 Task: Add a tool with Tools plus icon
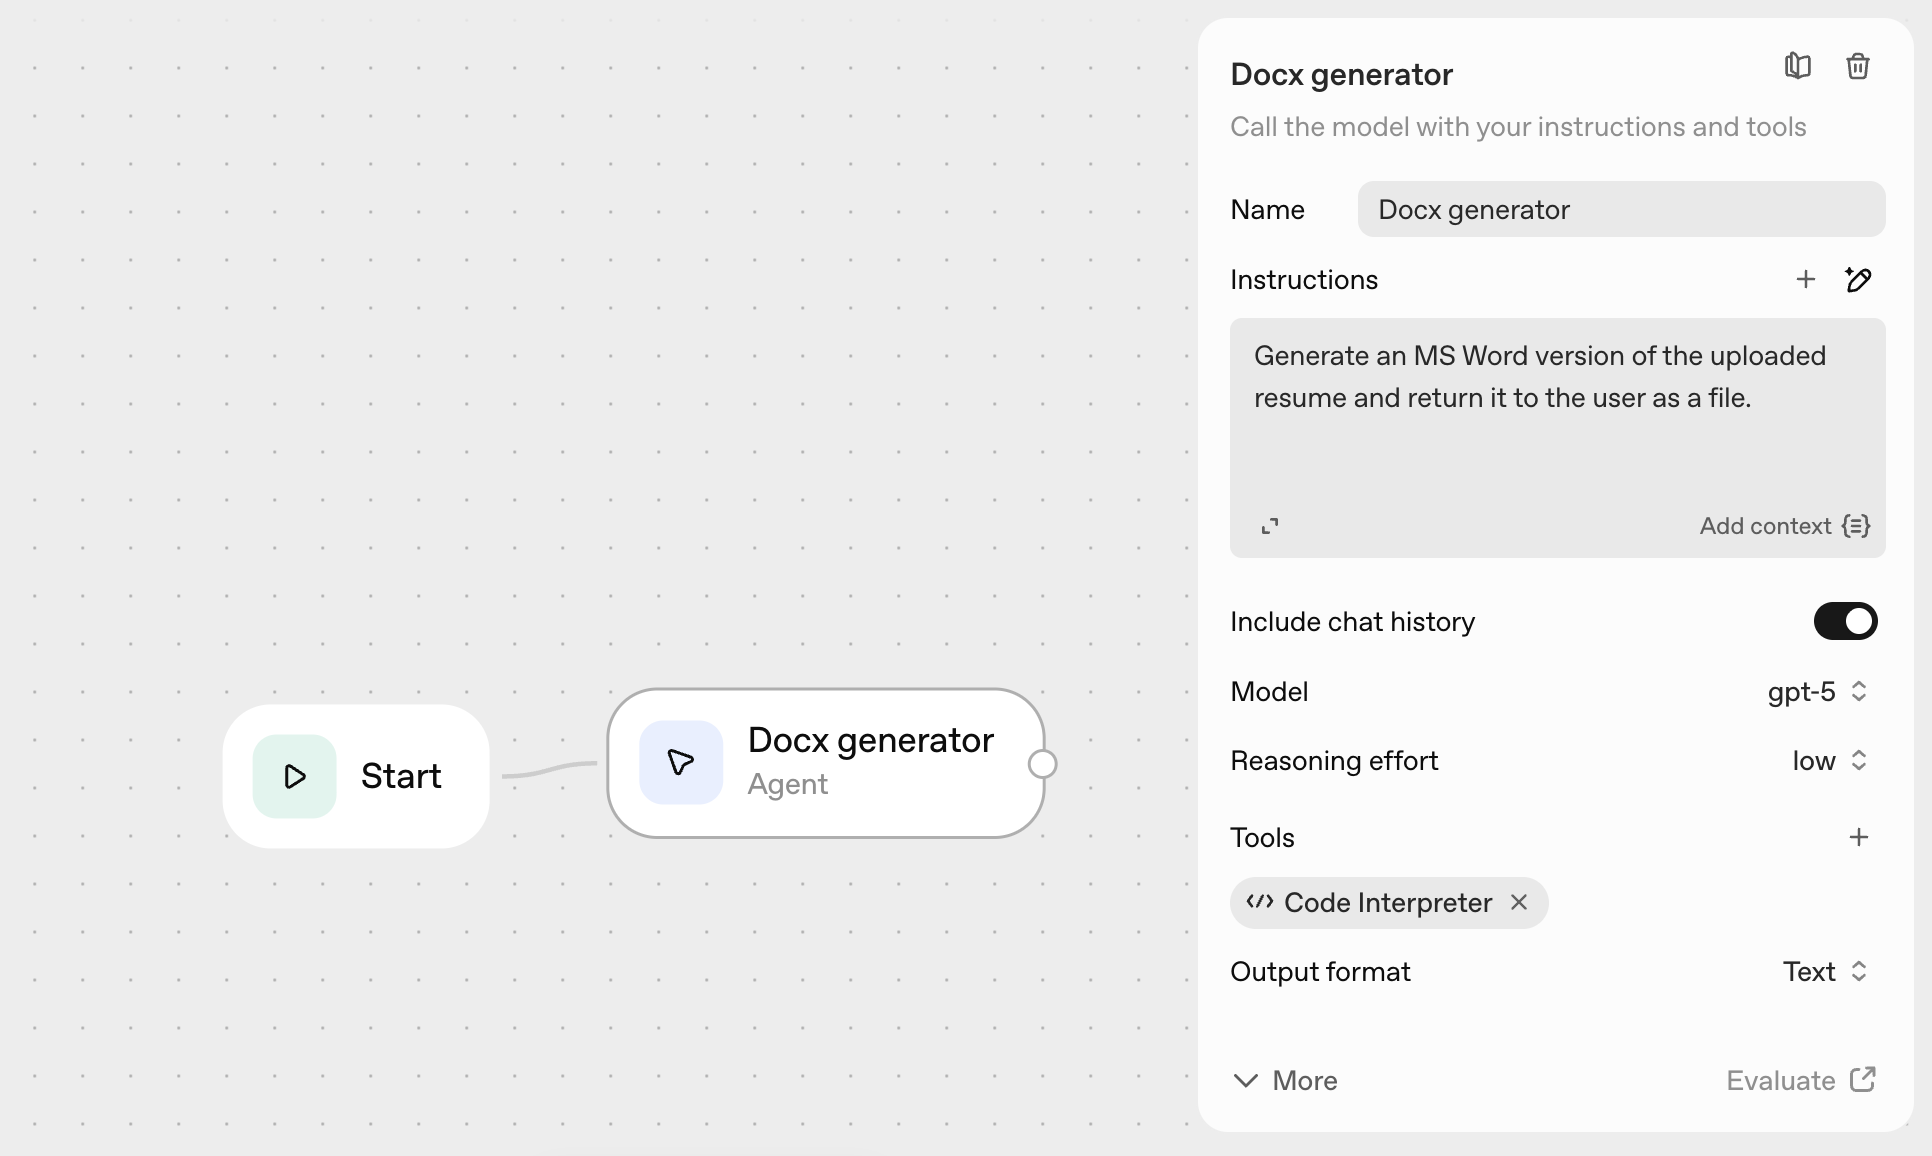pos(1858,837)
